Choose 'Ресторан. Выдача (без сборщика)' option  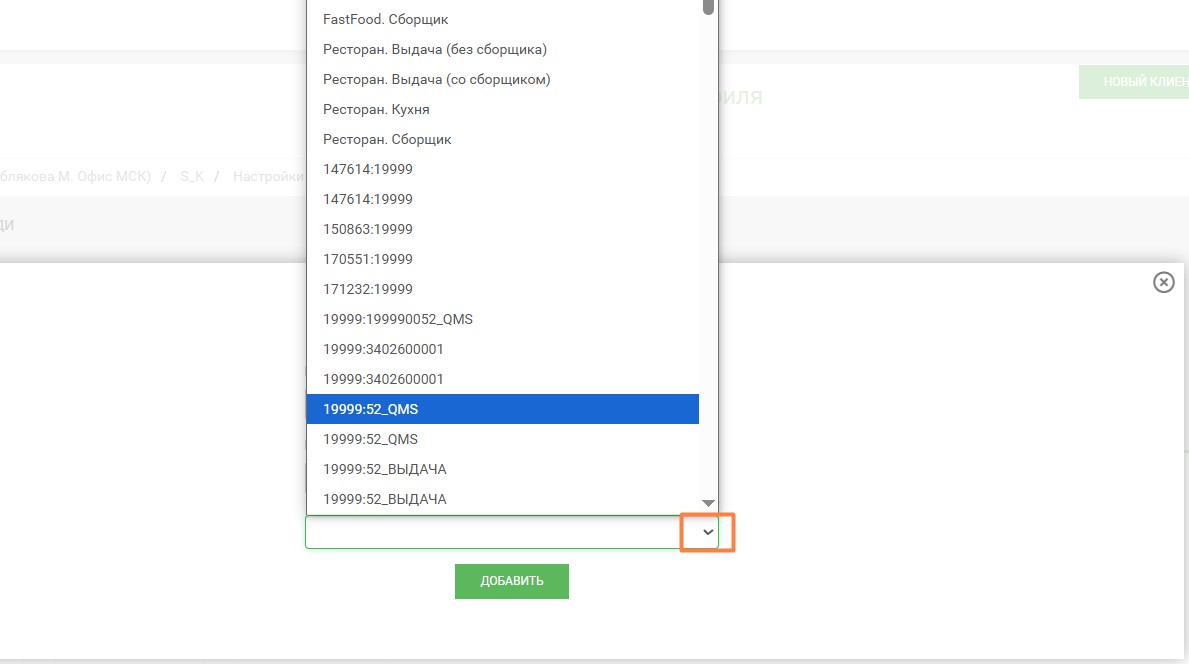(434, 49)
